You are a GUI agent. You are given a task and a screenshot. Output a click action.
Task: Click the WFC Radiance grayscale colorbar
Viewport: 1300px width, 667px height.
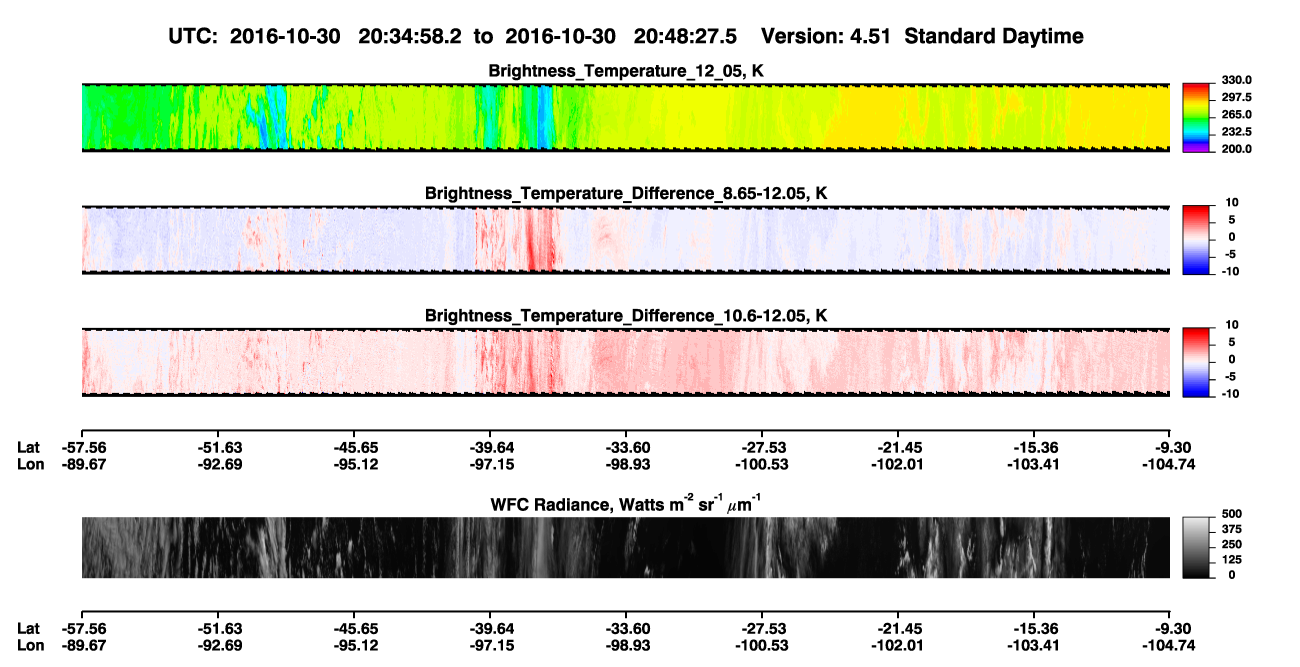pos(1196,547)
